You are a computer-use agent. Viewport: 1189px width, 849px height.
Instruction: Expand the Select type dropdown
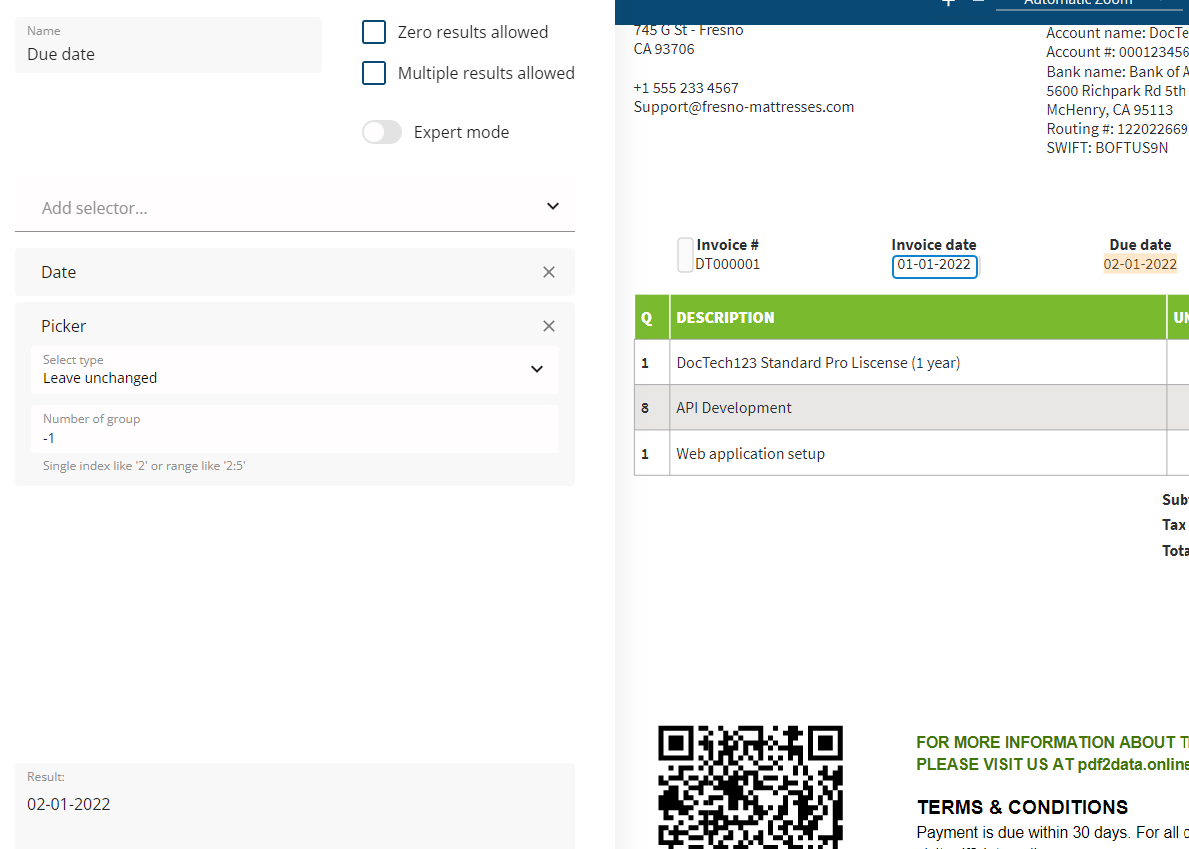(x=295, y=369)
